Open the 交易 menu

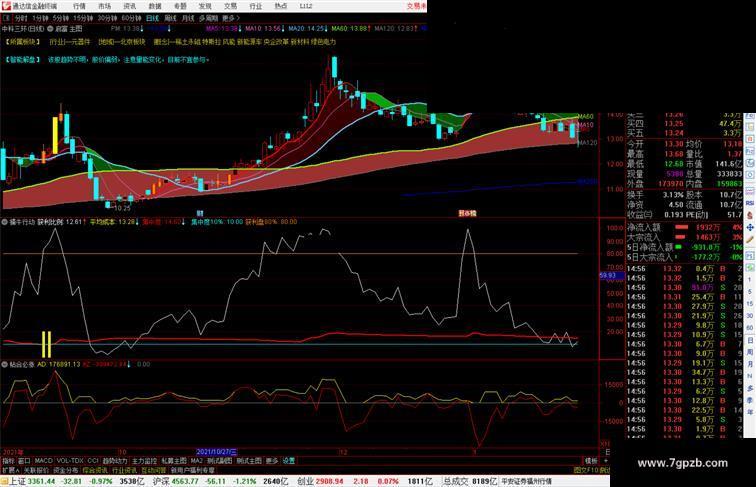[230, 6]
